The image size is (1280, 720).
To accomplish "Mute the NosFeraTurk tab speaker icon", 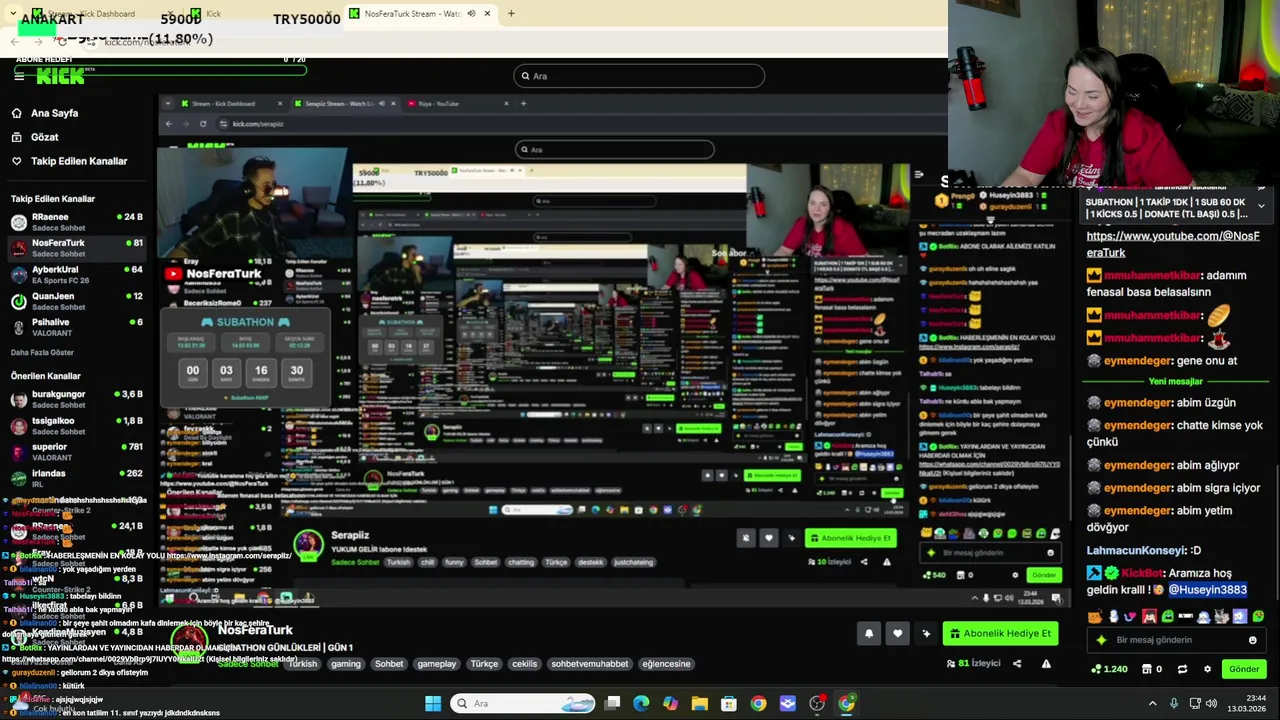I will [471, 14].
